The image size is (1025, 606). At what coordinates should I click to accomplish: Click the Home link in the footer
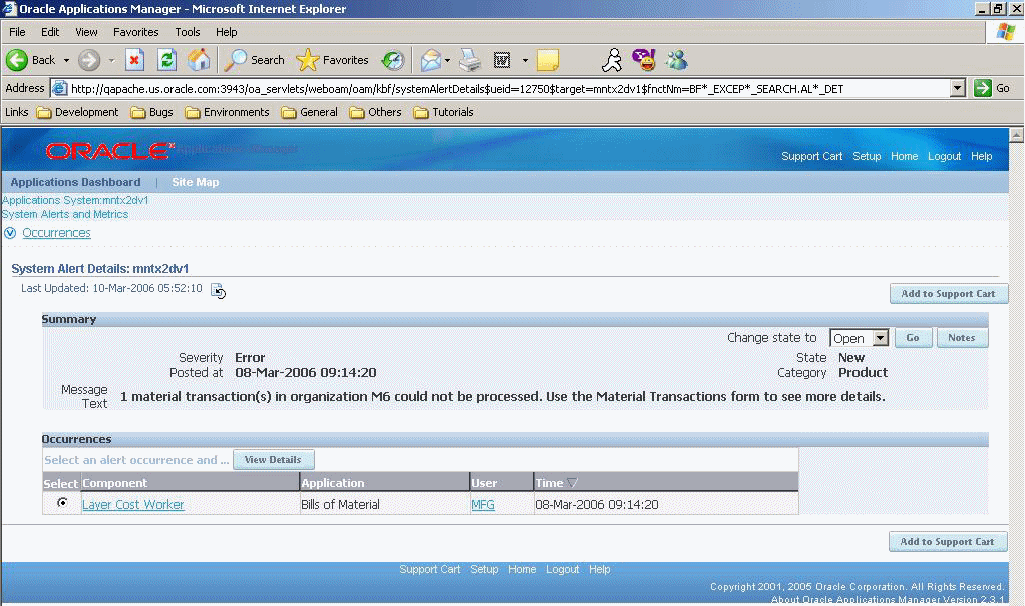pyautogui.click(x=522, y=569)
